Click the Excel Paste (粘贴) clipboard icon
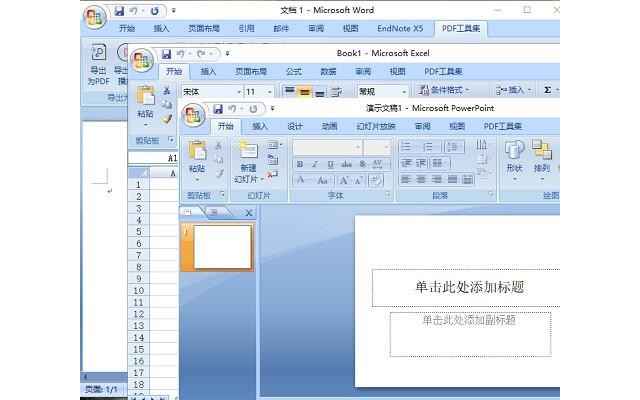 tap(146, 96)
